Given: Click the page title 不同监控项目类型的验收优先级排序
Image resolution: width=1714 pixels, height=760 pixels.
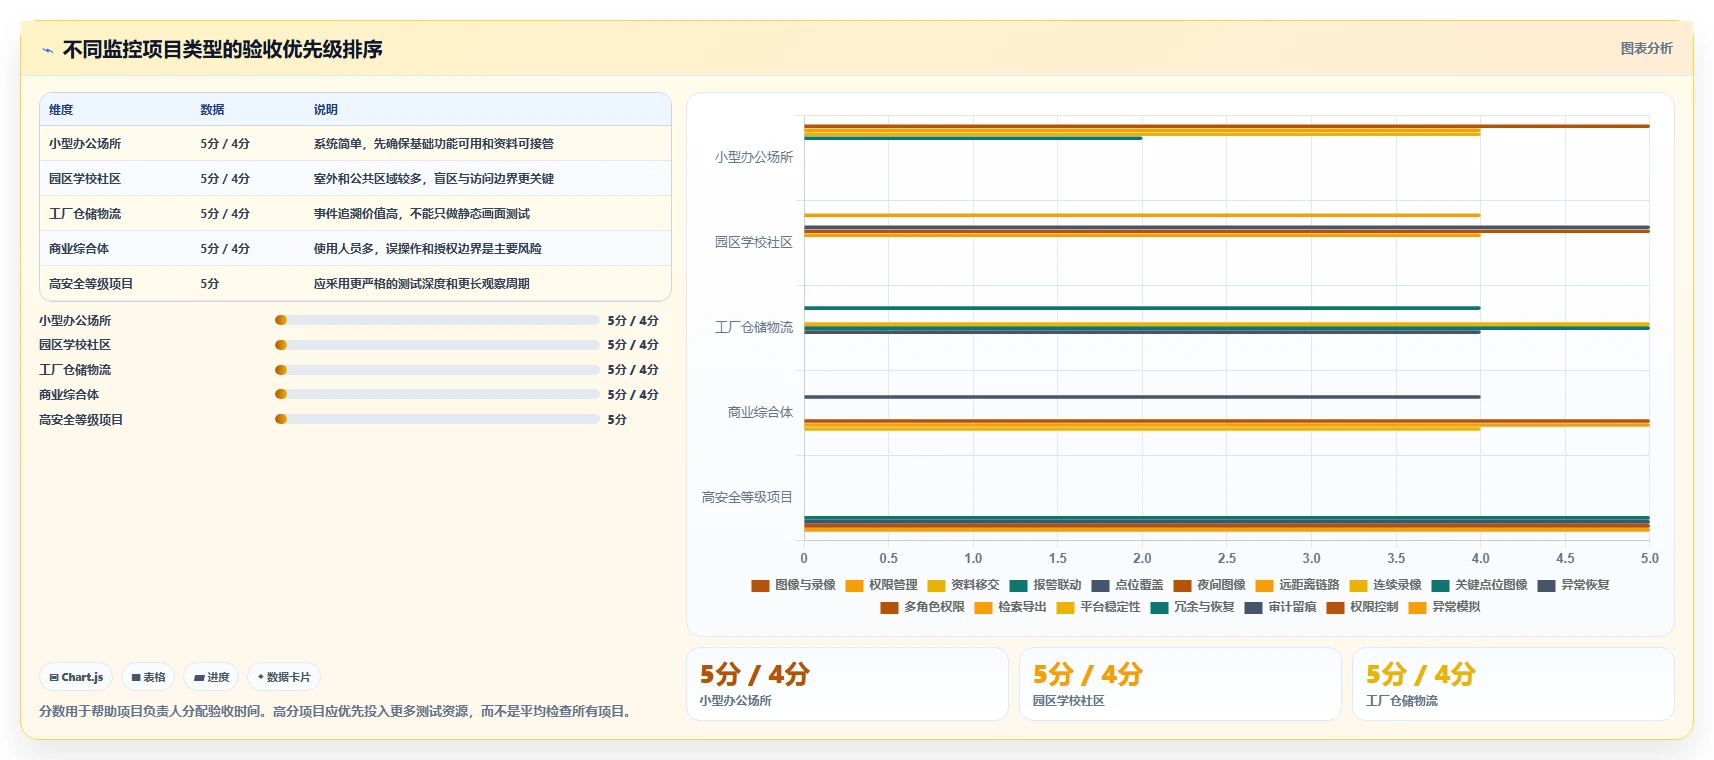Looking at the screenshot, I should pos(223,50).
